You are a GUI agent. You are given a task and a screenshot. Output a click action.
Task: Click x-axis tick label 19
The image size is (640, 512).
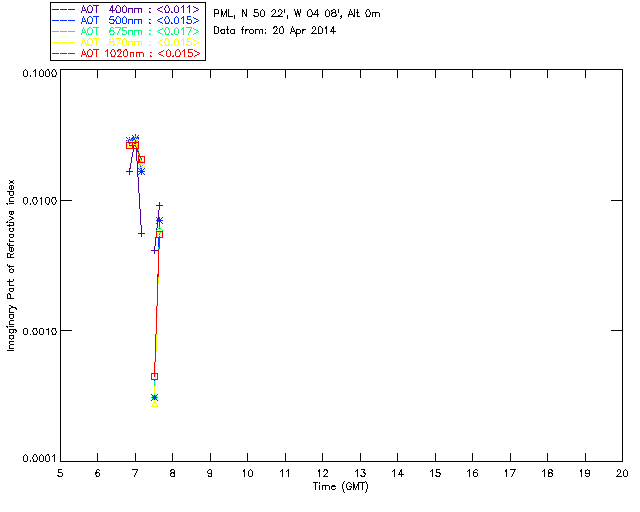585,473
